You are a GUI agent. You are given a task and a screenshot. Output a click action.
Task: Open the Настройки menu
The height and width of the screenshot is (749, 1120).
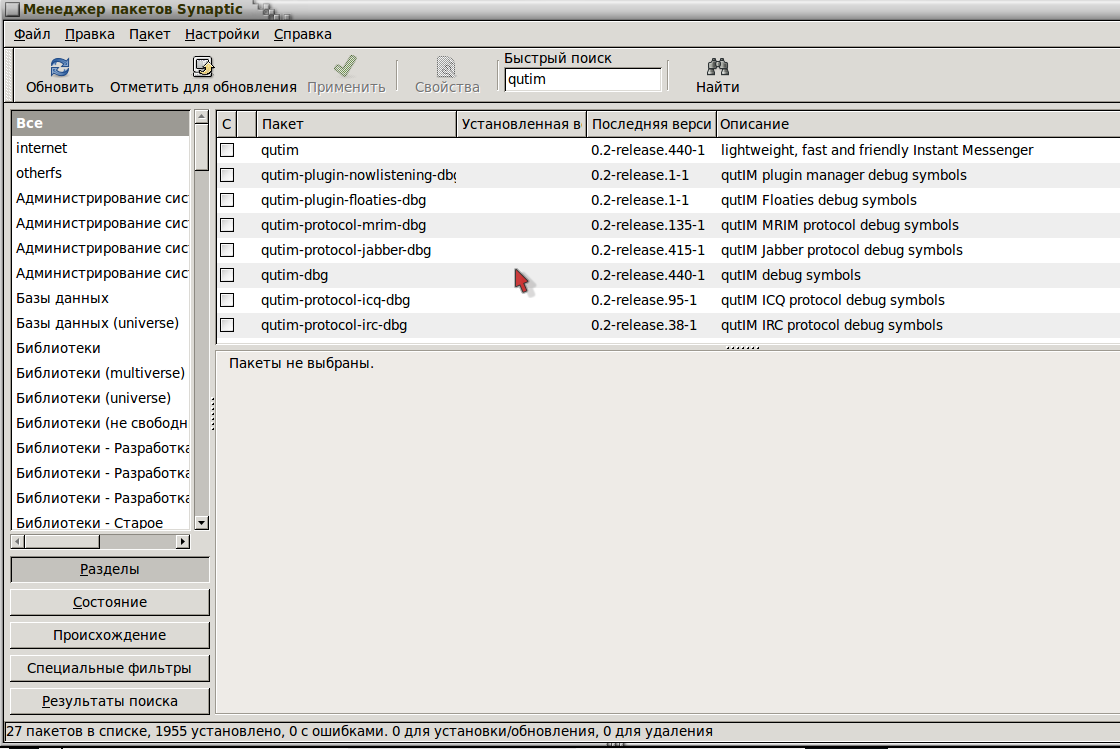[x=222, y=34]
